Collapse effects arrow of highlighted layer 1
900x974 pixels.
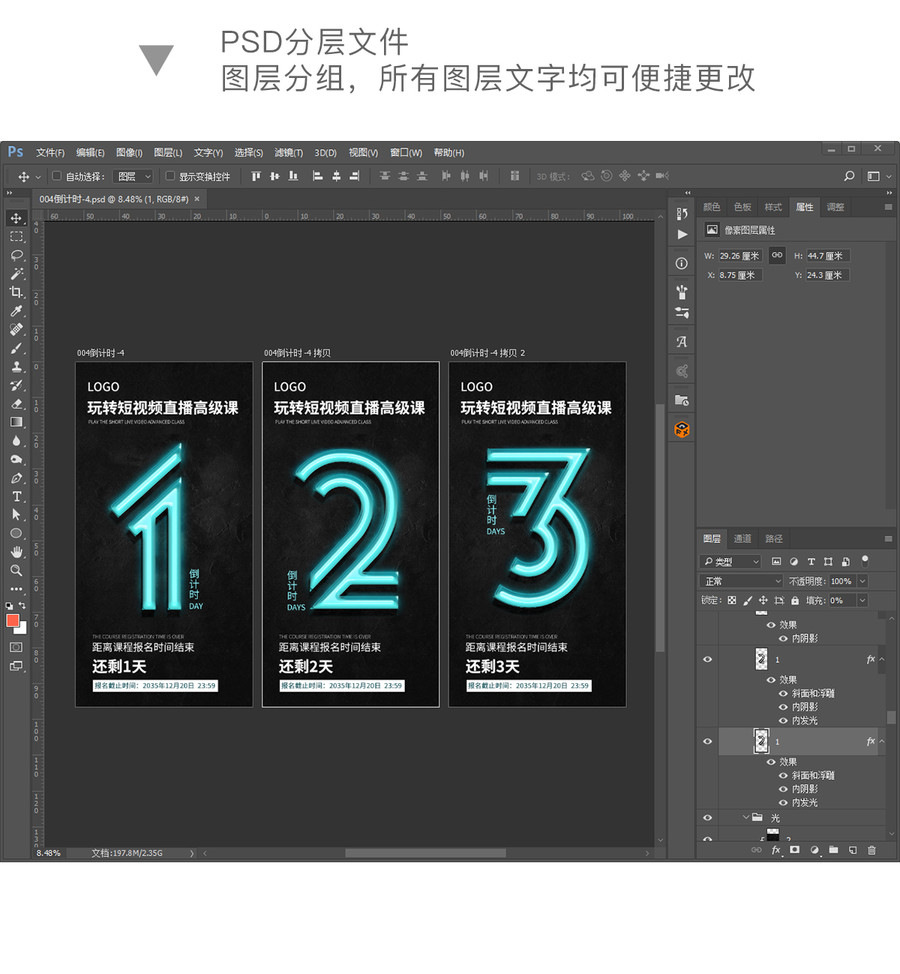pyautogui.click(x=882, y=741)
